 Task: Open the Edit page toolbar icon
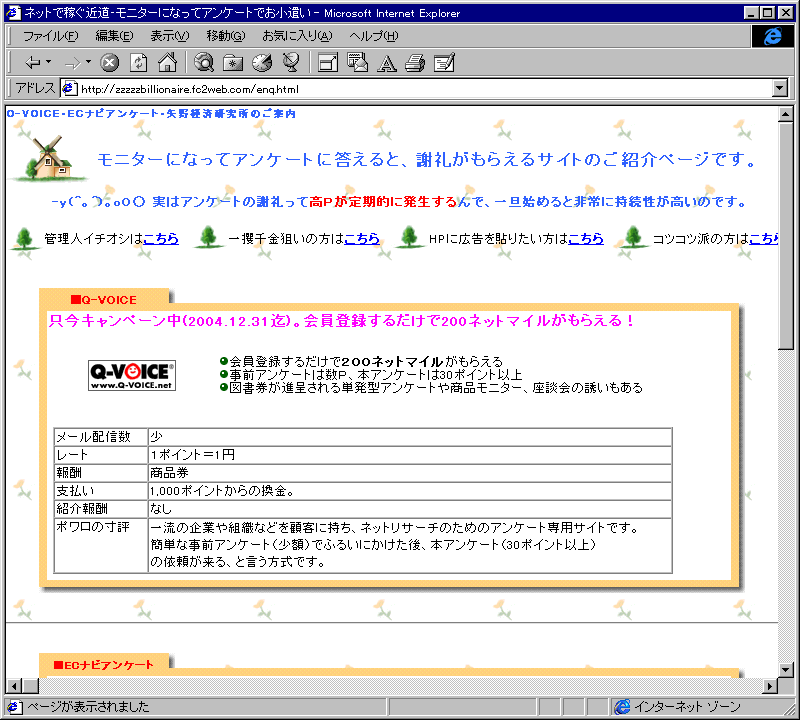[444, 63]
